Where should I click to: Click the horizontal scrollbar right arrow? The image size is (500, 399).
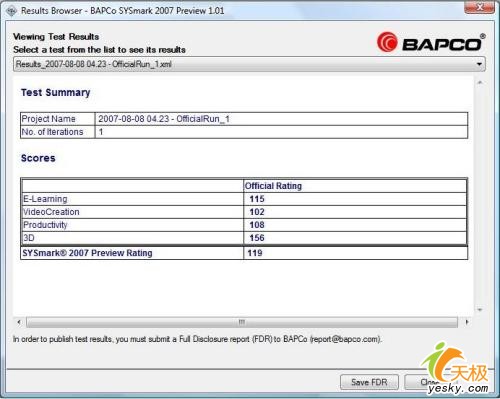(x=467, y=322)
